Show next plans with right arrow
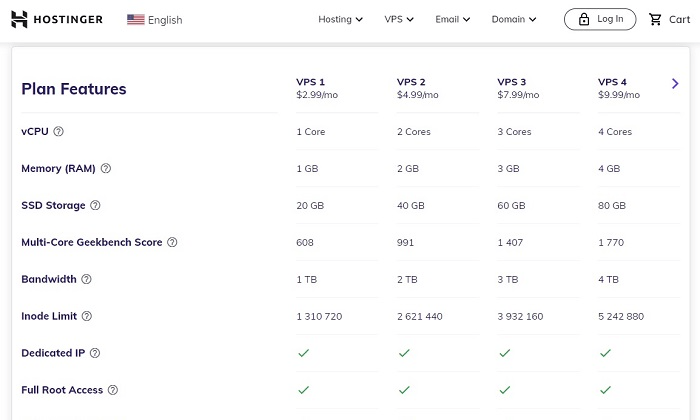The width and height of the screenshot is (700, 420). 675,83
